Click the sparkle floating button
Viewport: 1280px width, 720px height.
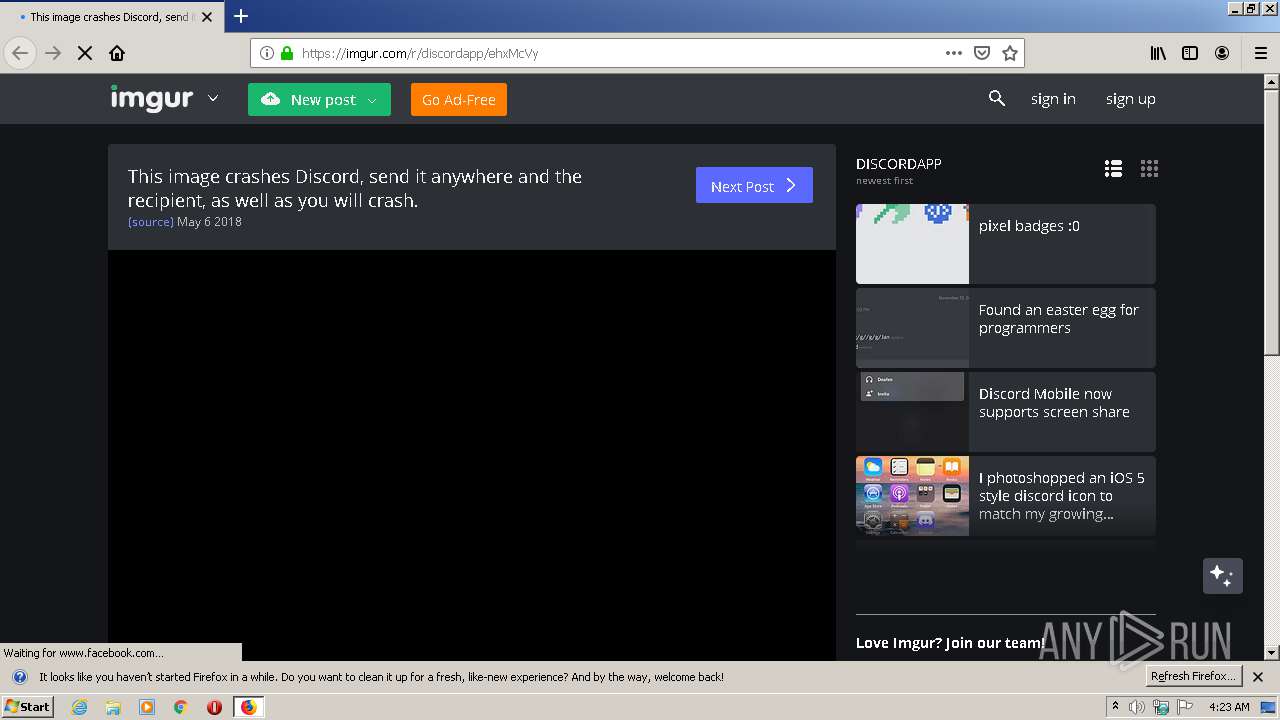[1222, 576]
